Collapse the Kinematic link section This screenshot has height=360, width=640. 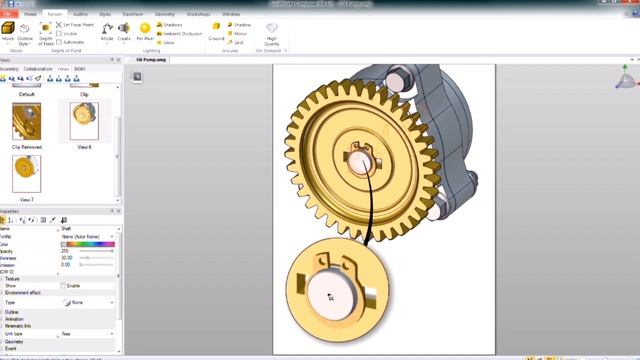coord(2,326)
